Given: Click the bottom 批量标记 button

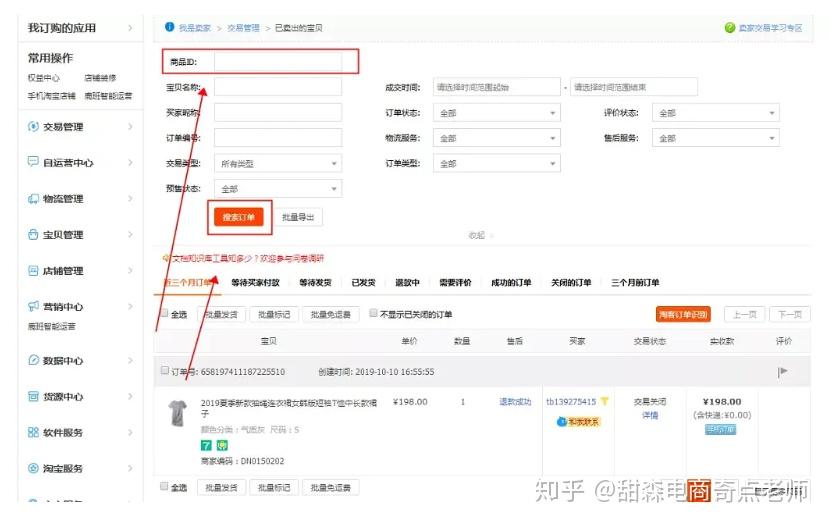Looking at the screenshot, I should (x=274, y=487).
